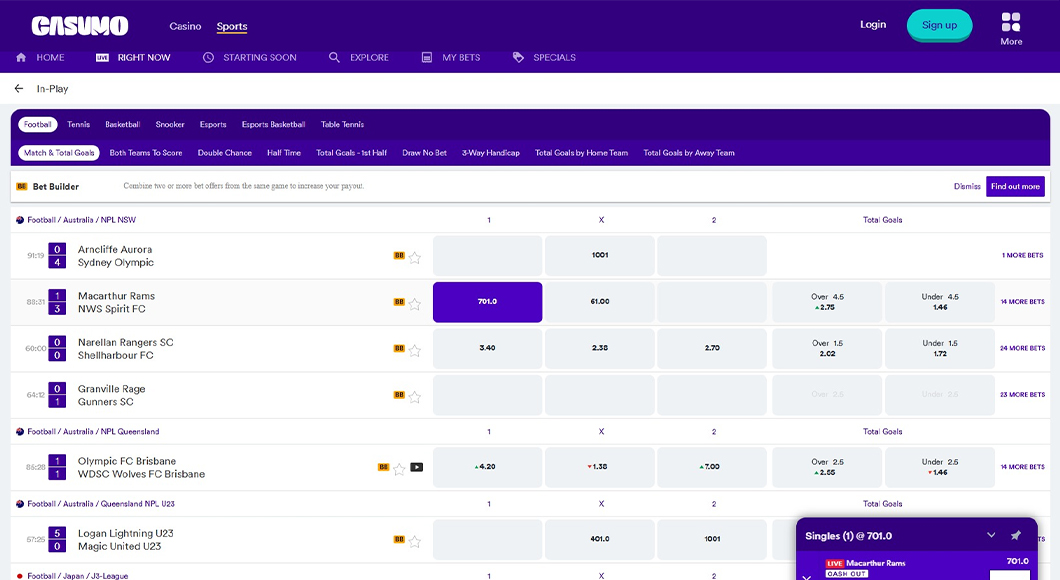Select Total Goals by Home Team market

pyautogui.click(x=581, y=153)
